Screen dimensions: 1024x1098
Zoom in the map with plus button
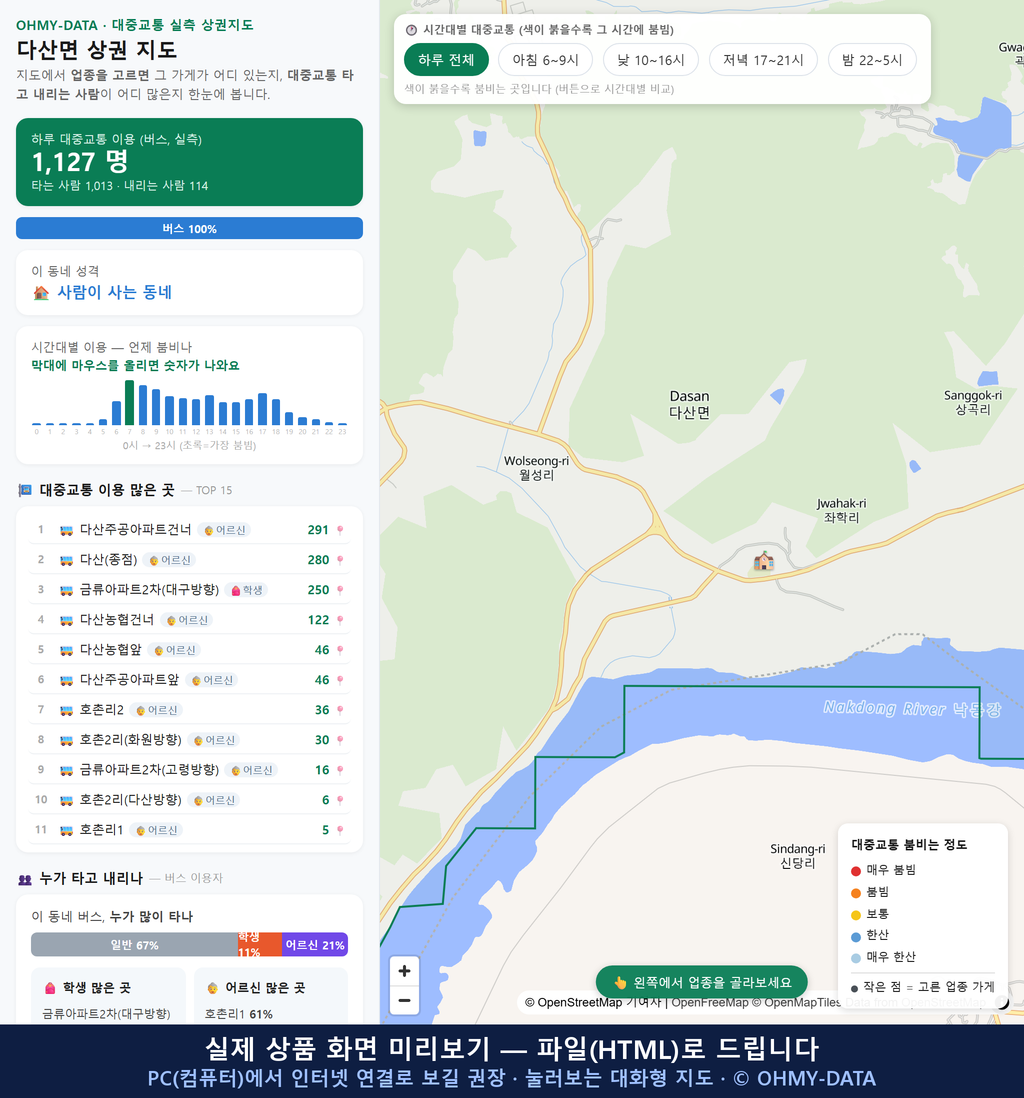point(404,971)
